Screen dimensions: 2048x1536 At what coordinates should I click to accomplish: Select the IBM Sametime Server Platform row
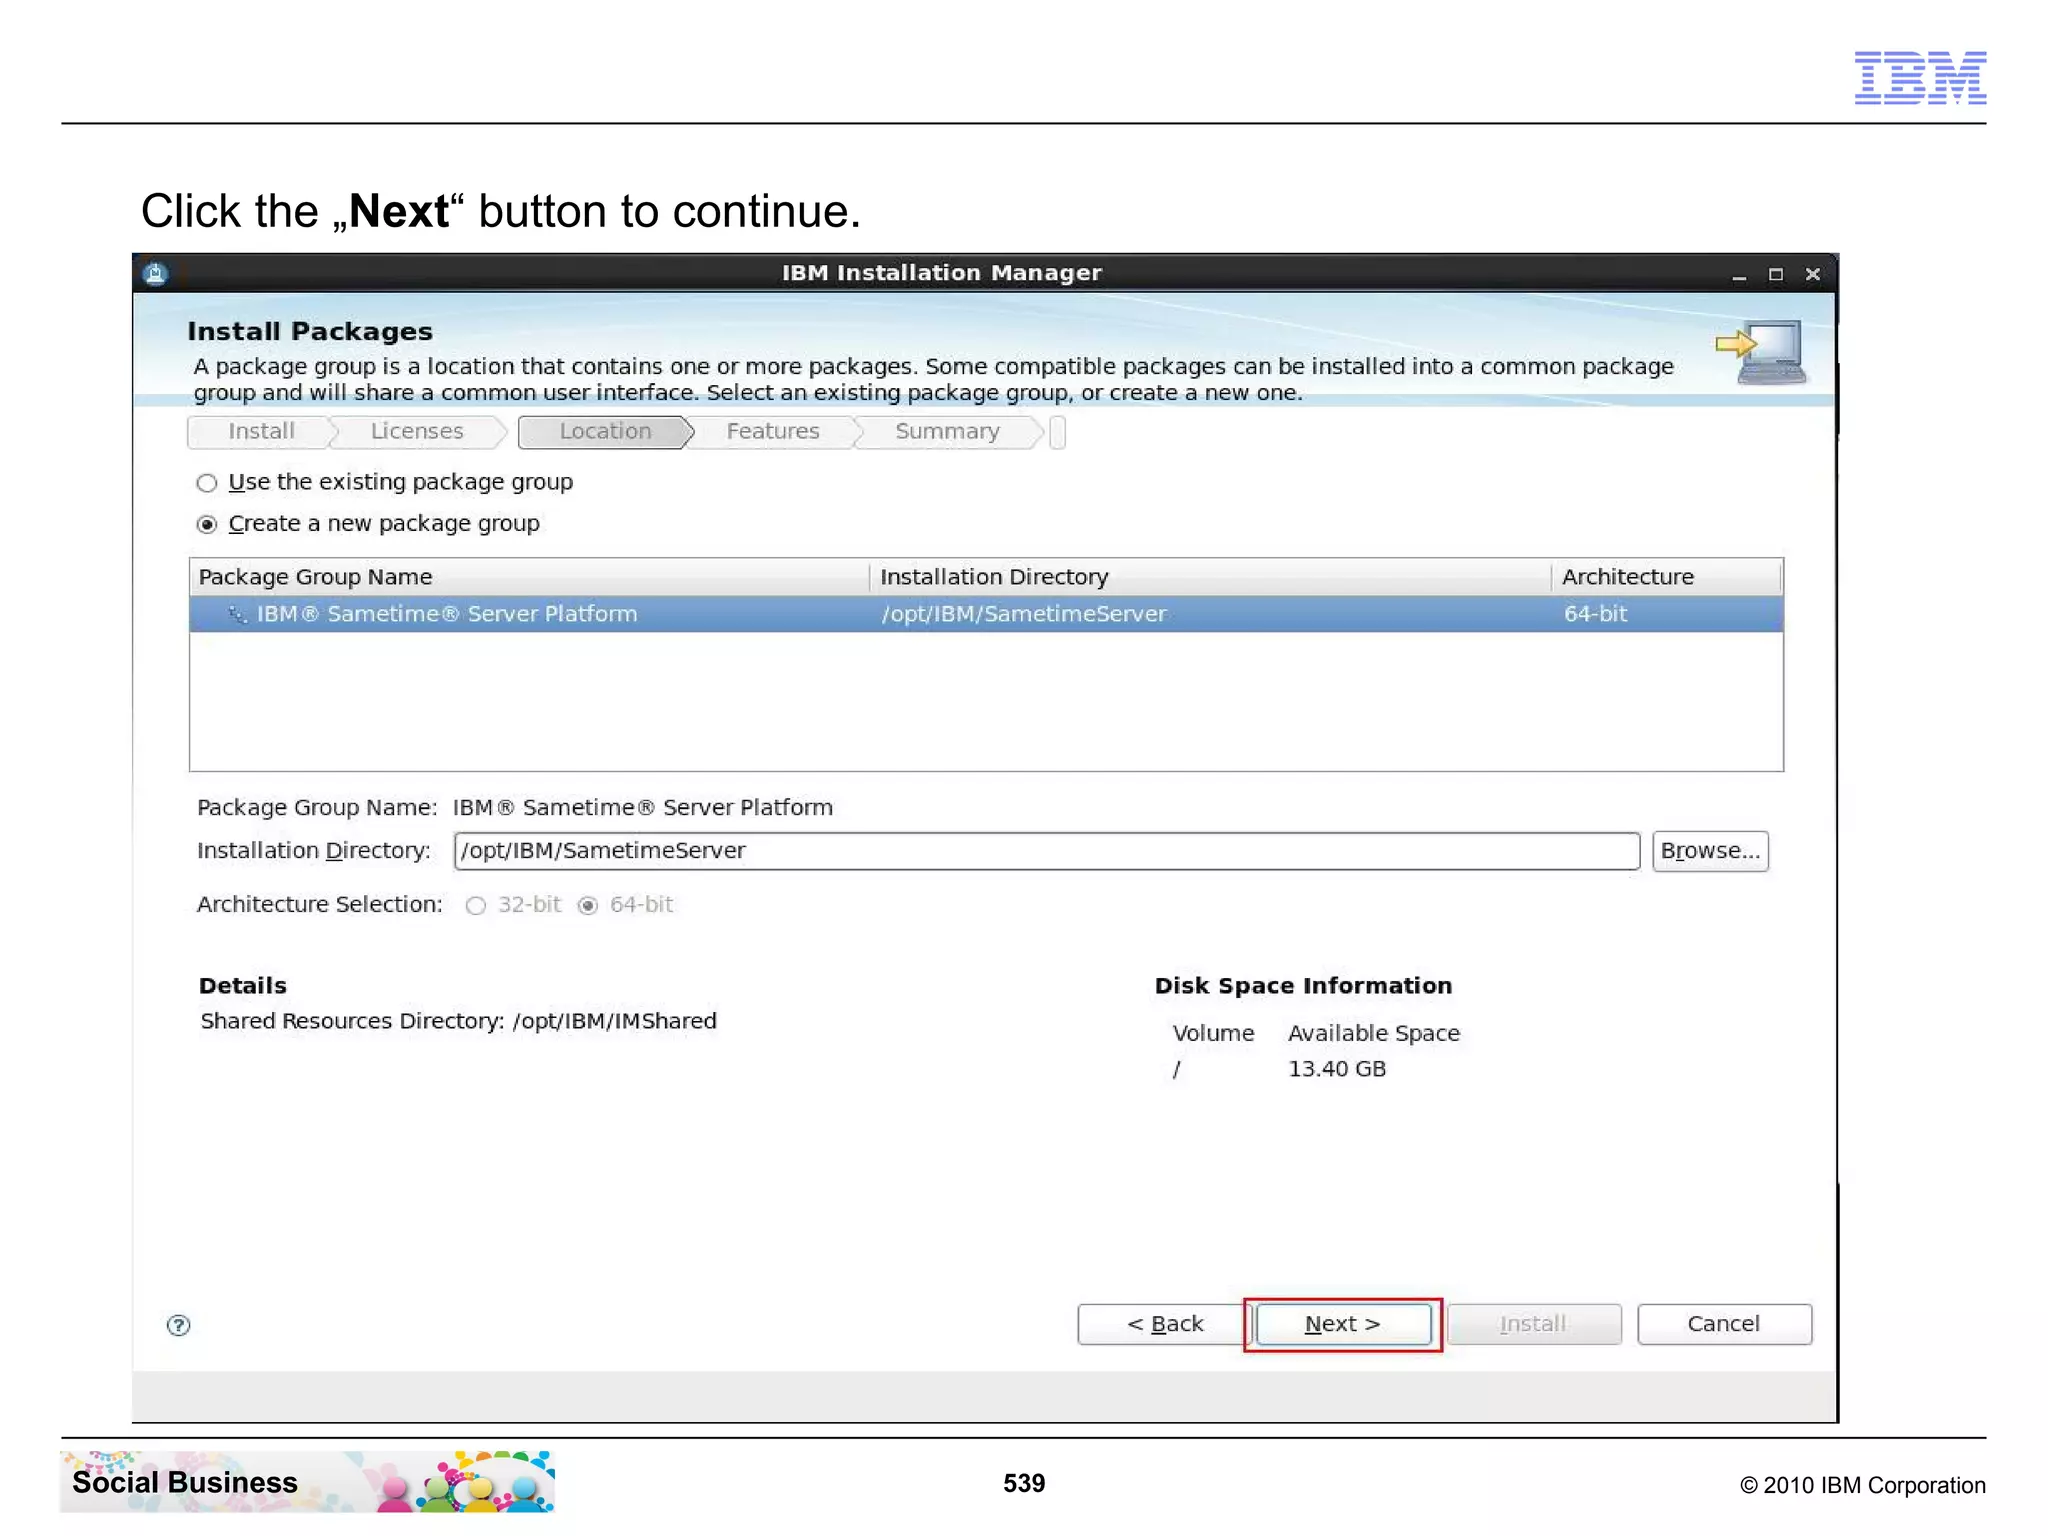tap(986, 614)
